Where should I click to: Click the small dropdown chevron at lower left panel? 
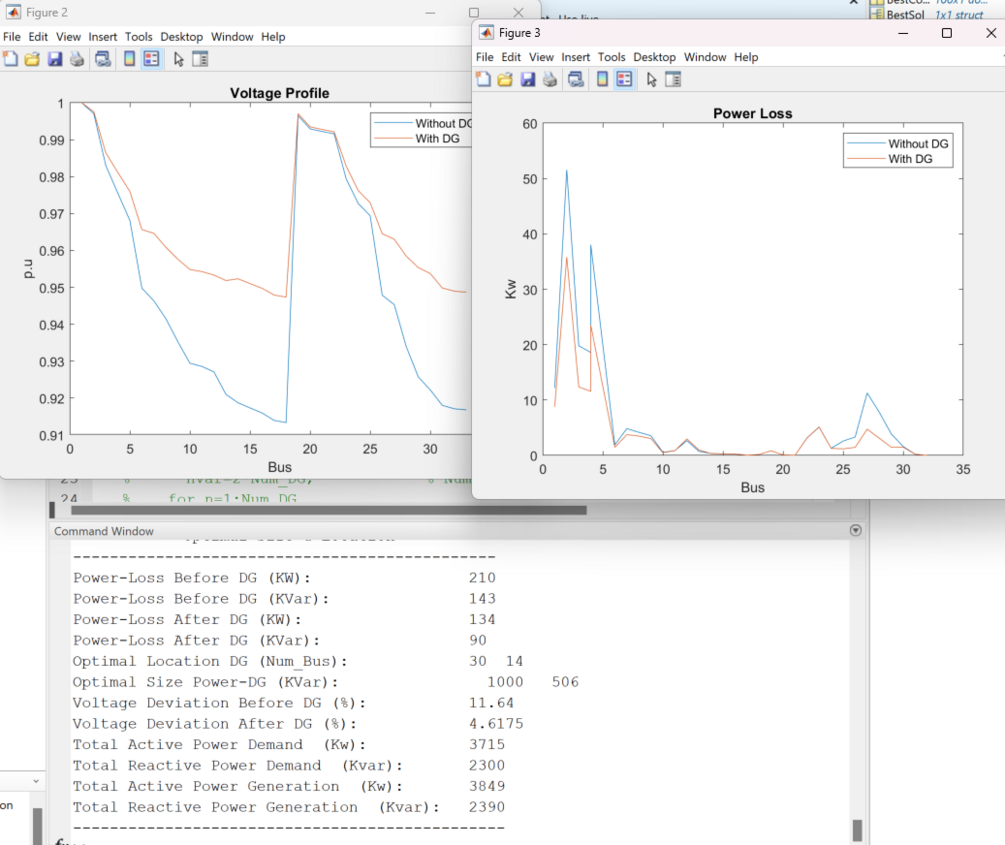[36, 781]
